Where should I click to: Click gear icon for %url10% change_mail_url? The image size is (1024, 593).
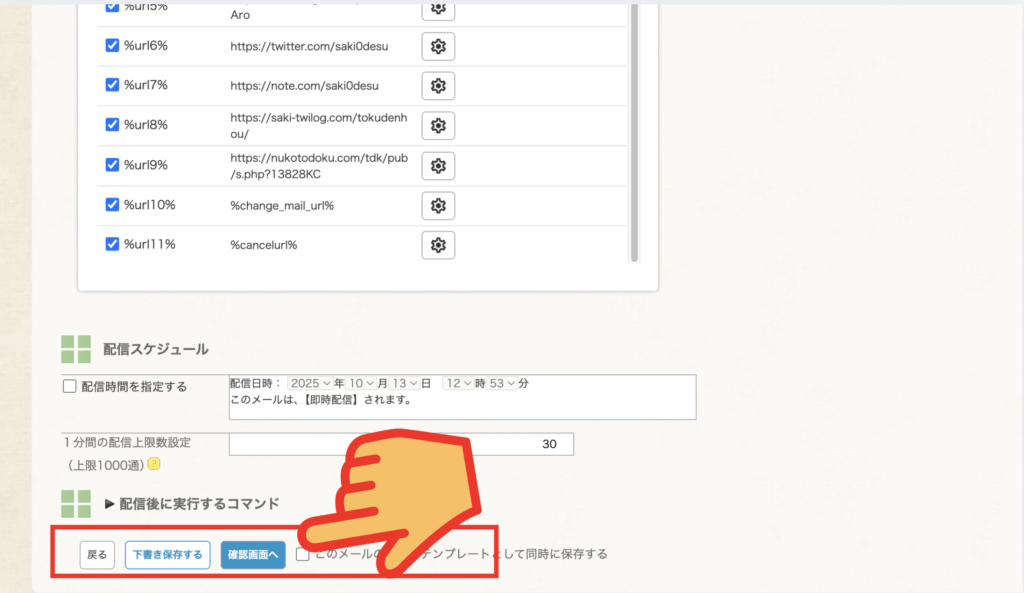(x=438, y=205)
